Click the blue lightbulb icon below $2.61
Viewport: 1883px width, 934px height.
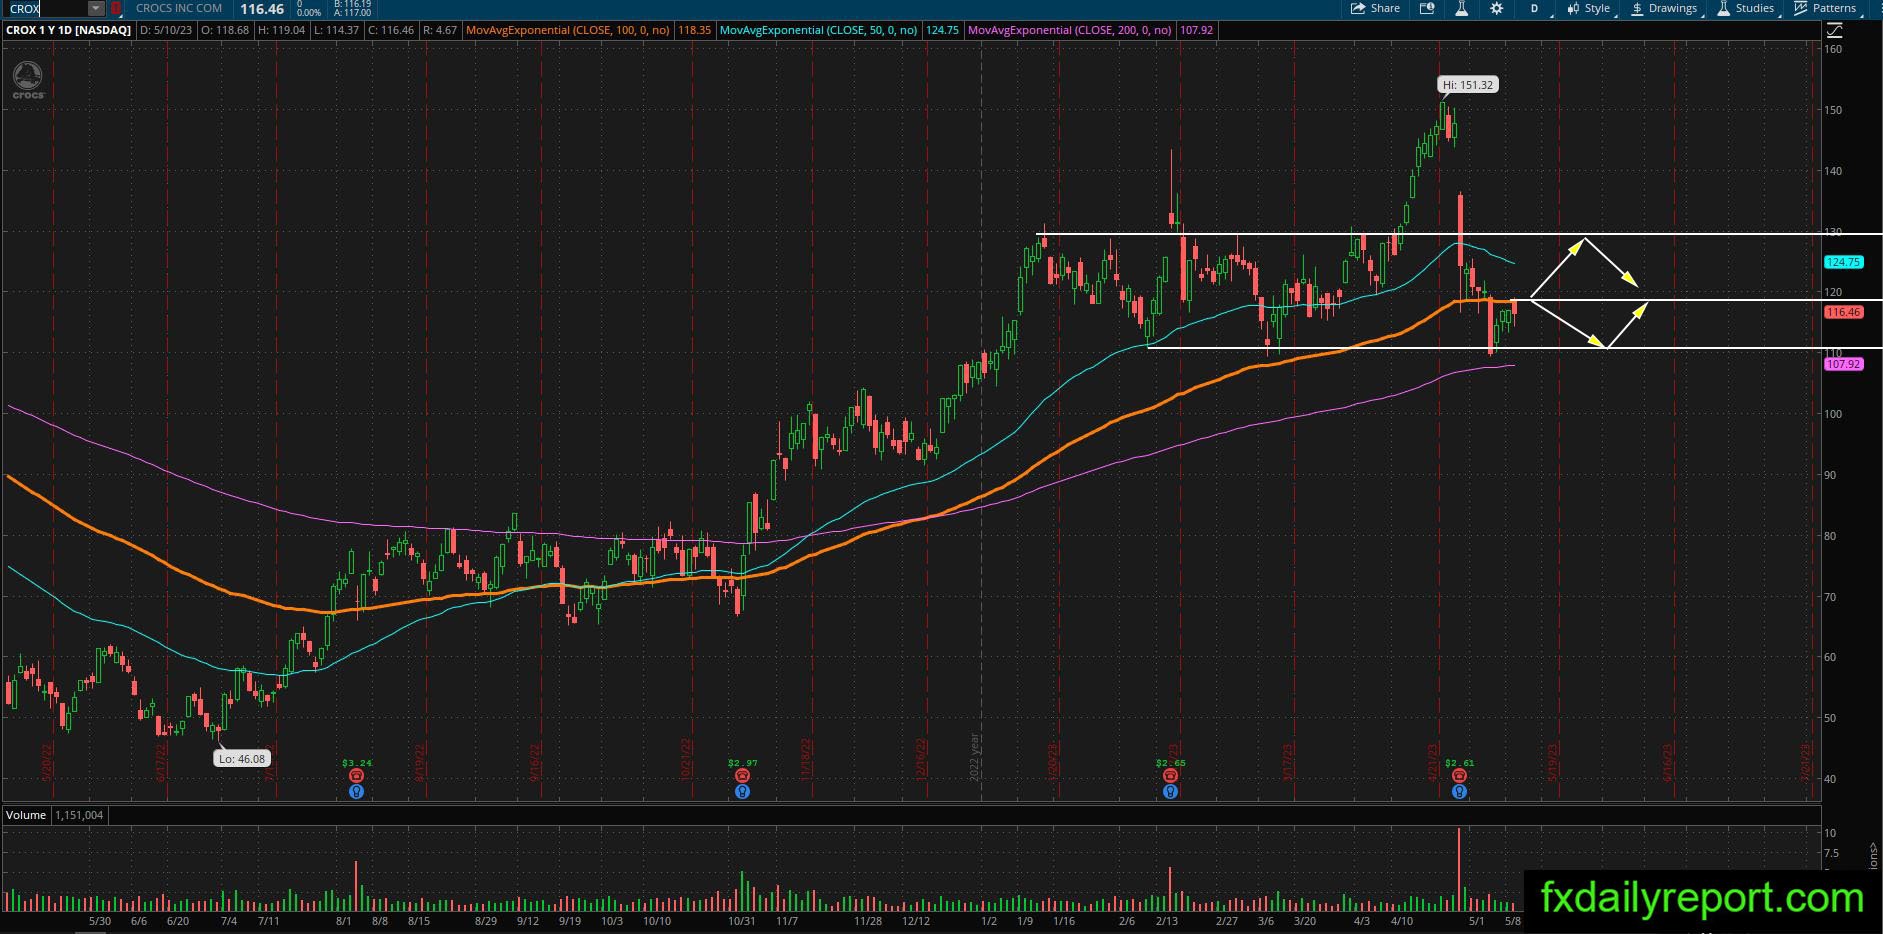(1460, 791)
